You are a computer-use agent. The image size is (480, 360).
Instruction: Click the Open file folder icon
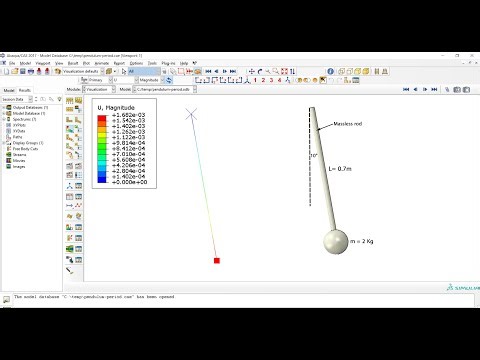coord(15,71)
